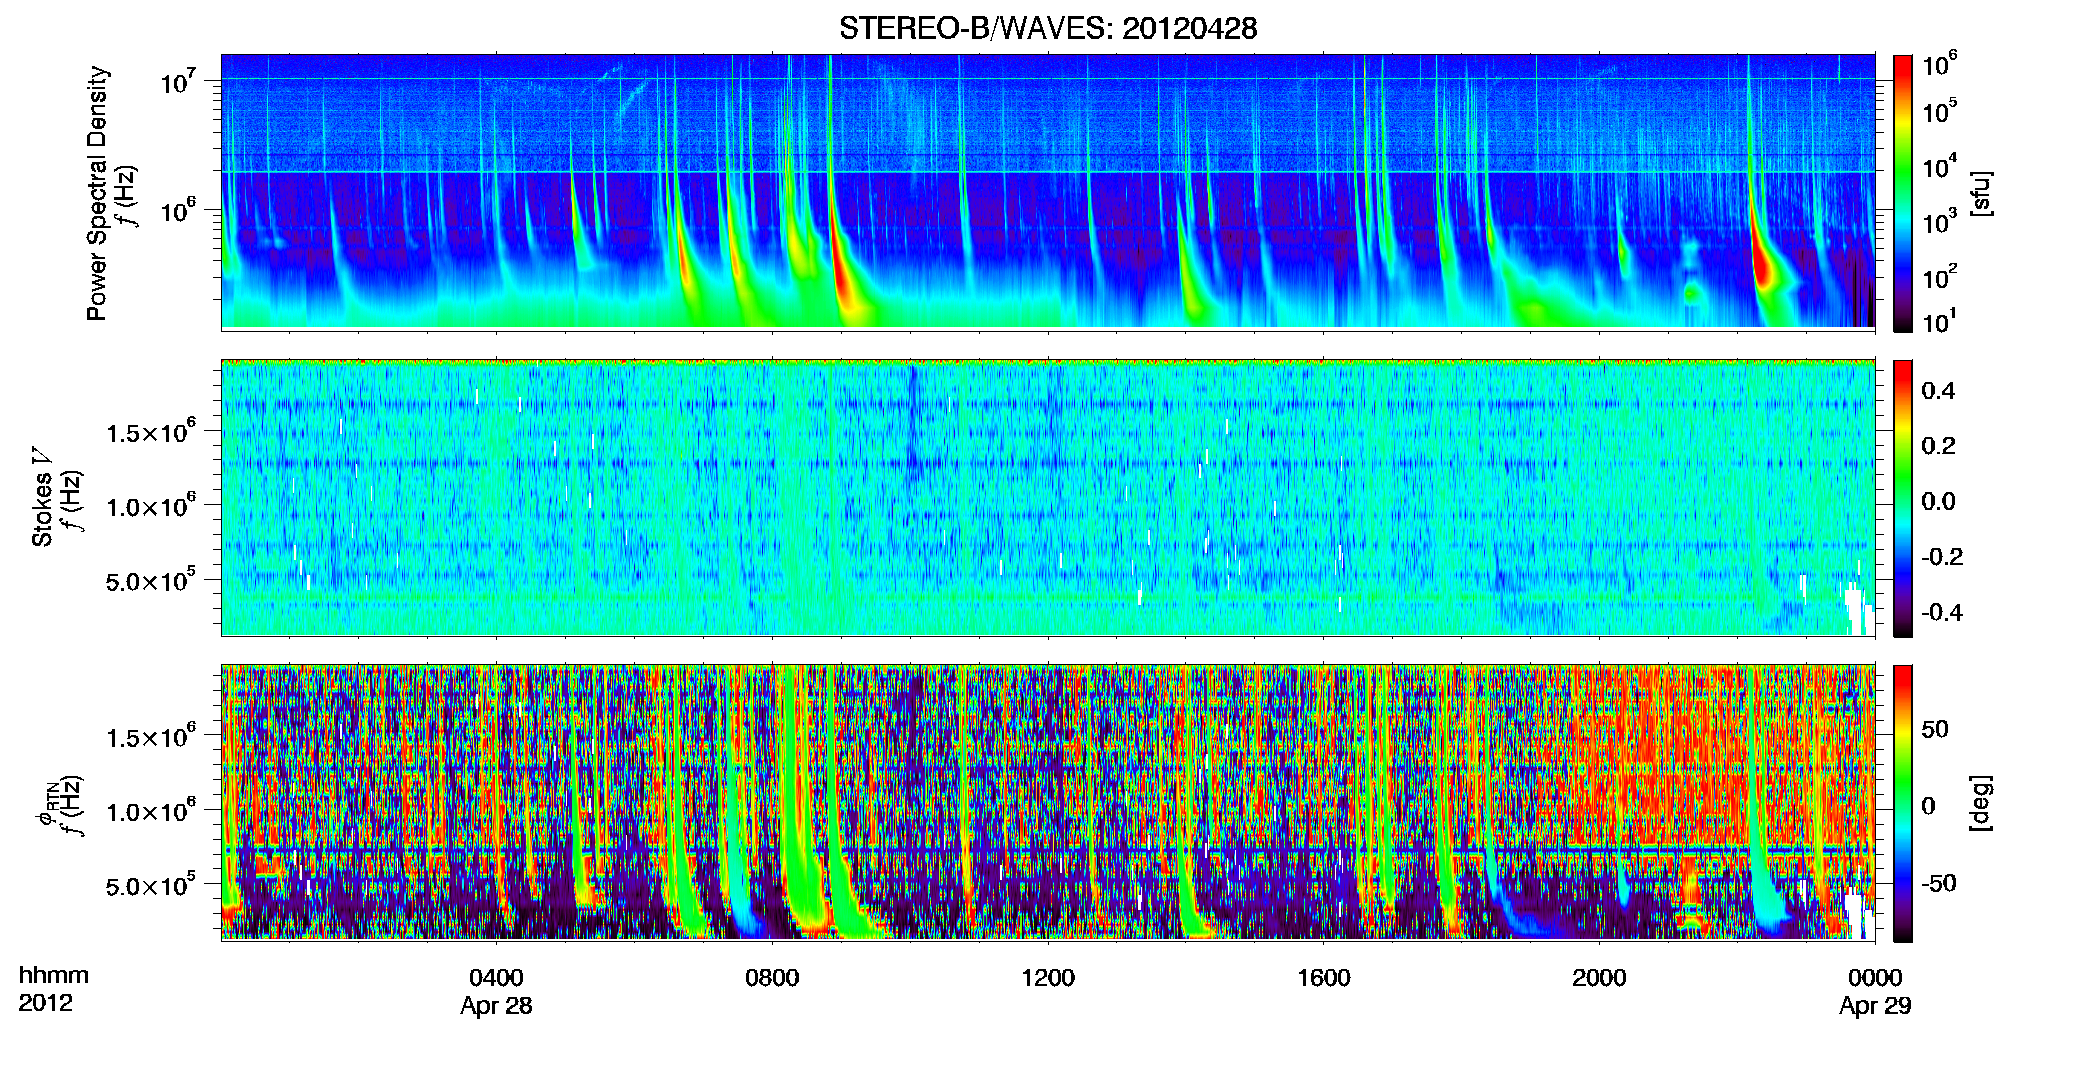Click the 10^4 tick on the sfu colorbar
The image size is (2096, 1080).
click(x=1939, y=167)
